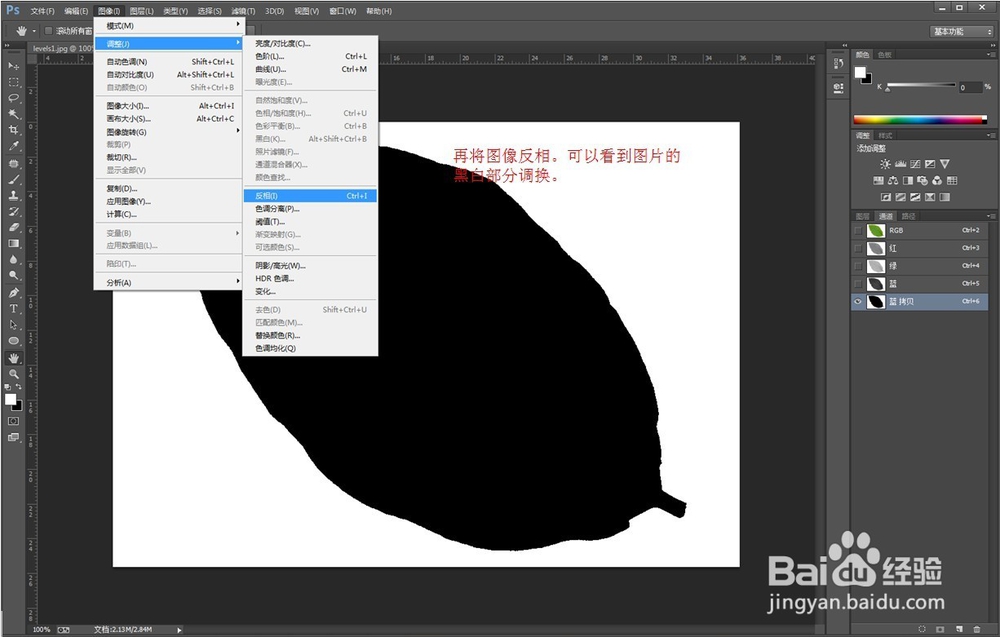Viewport: 1000px width, 637px height.
Task: Add Curves adjustment icon
Action: [915, 164]
